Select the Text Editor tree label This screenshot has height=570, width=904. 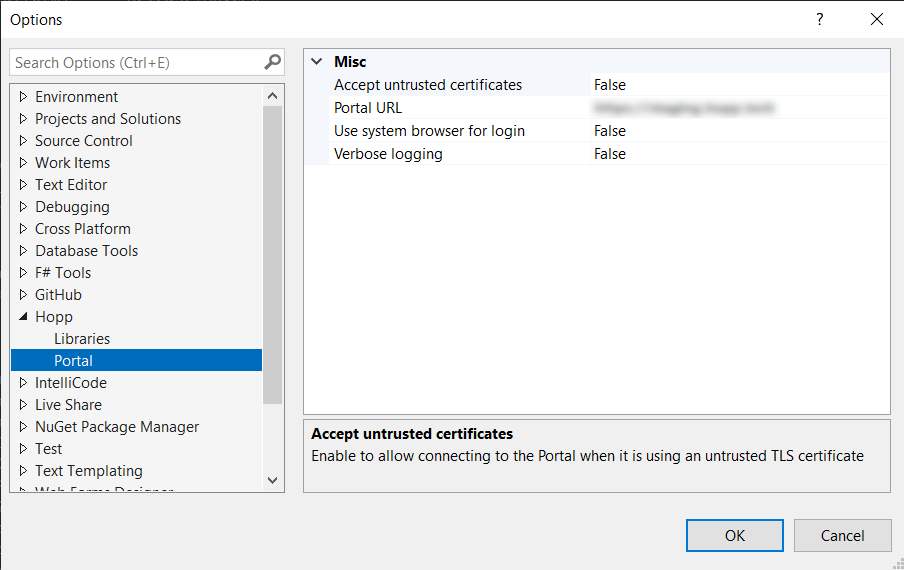(x=71, y=184)
